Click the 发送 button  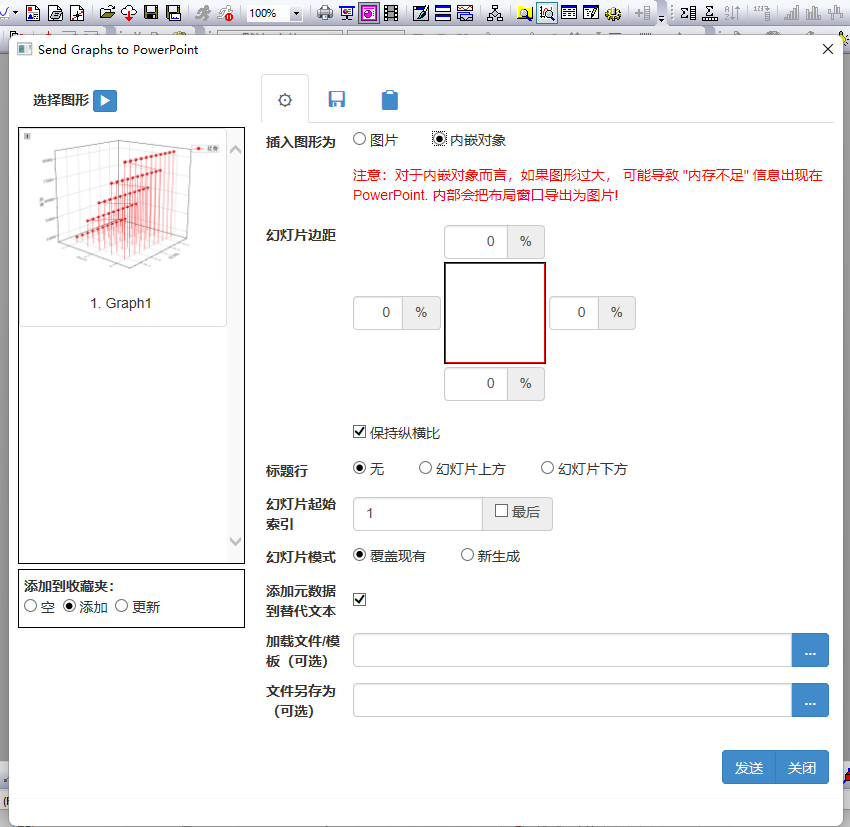coord(749,768)
